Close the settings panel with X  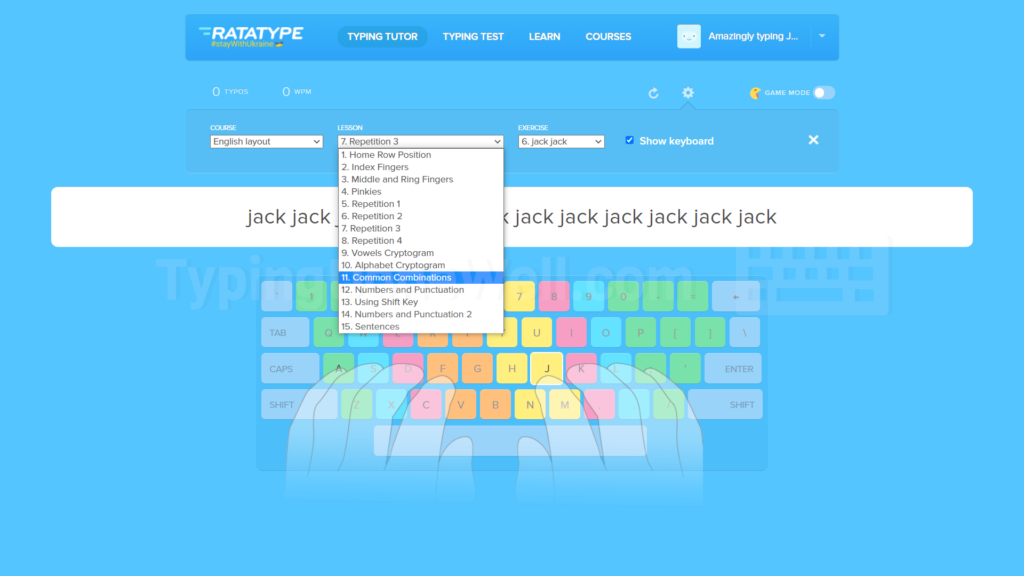coord(813,140)
